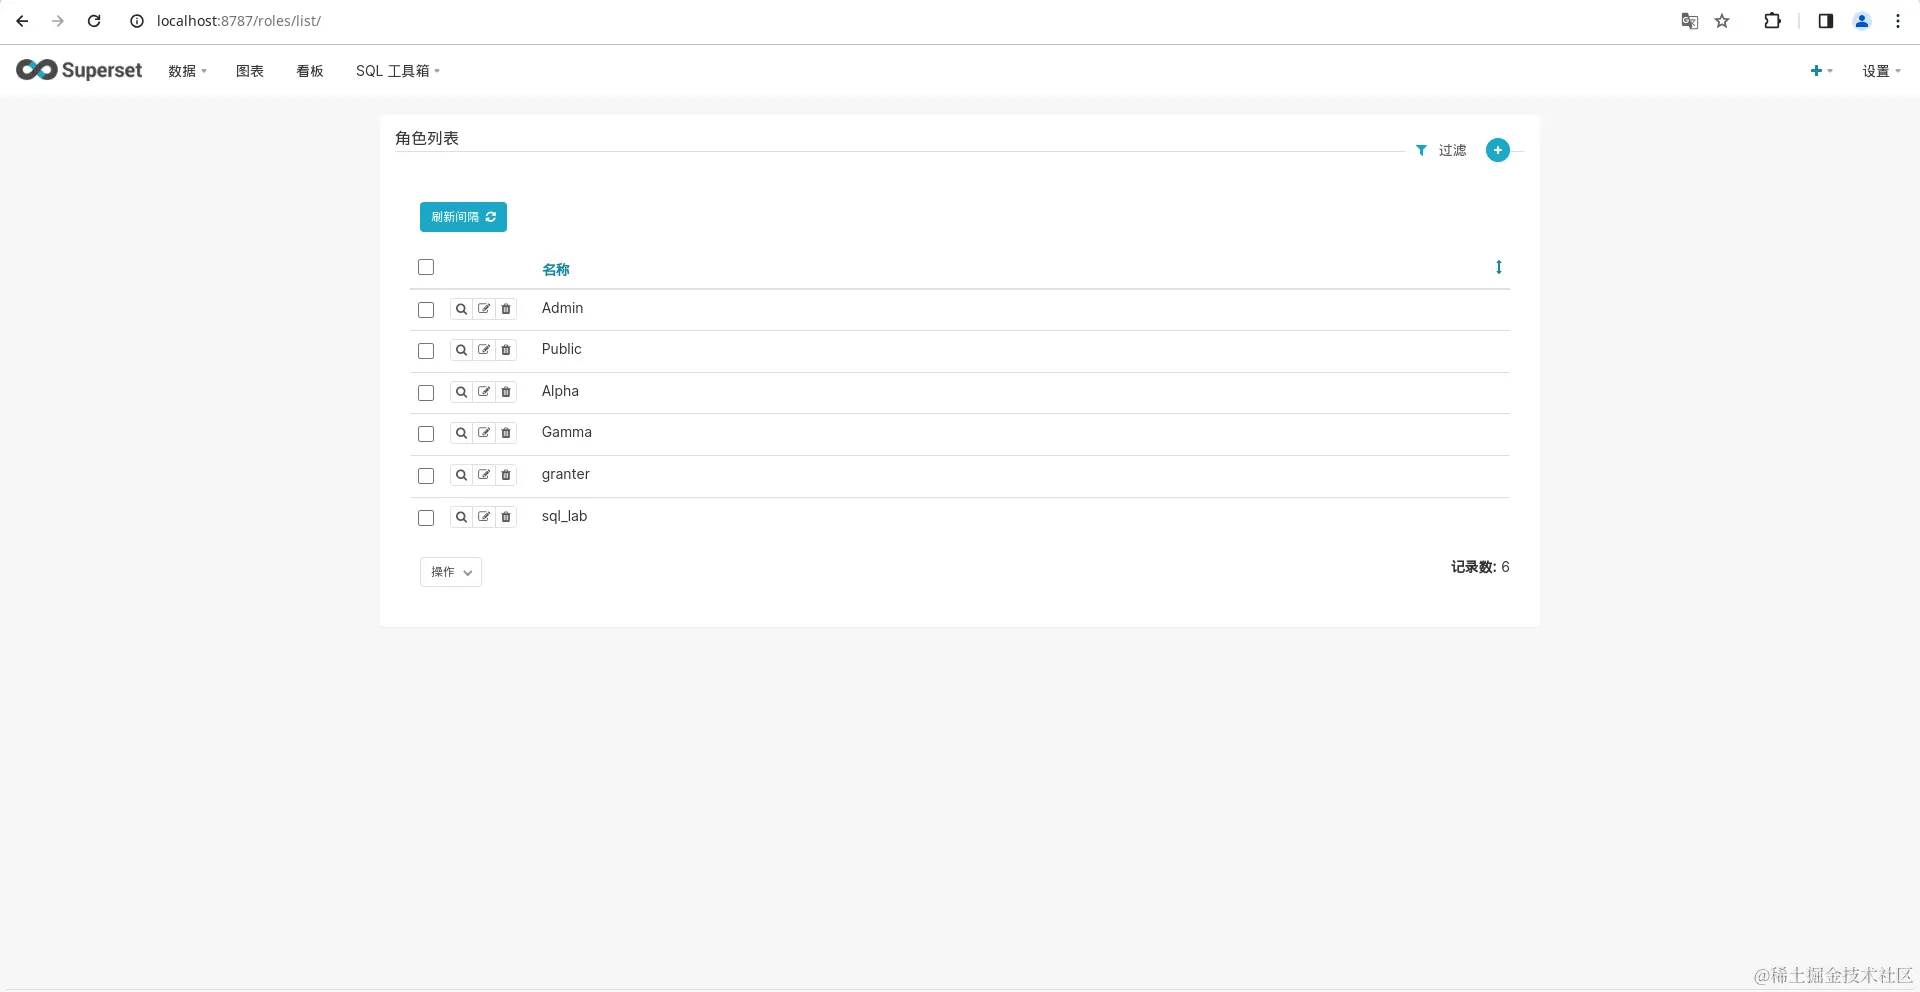1920x992 pixels.
Task: Edit the Alpha role
Action: [484, 392]
